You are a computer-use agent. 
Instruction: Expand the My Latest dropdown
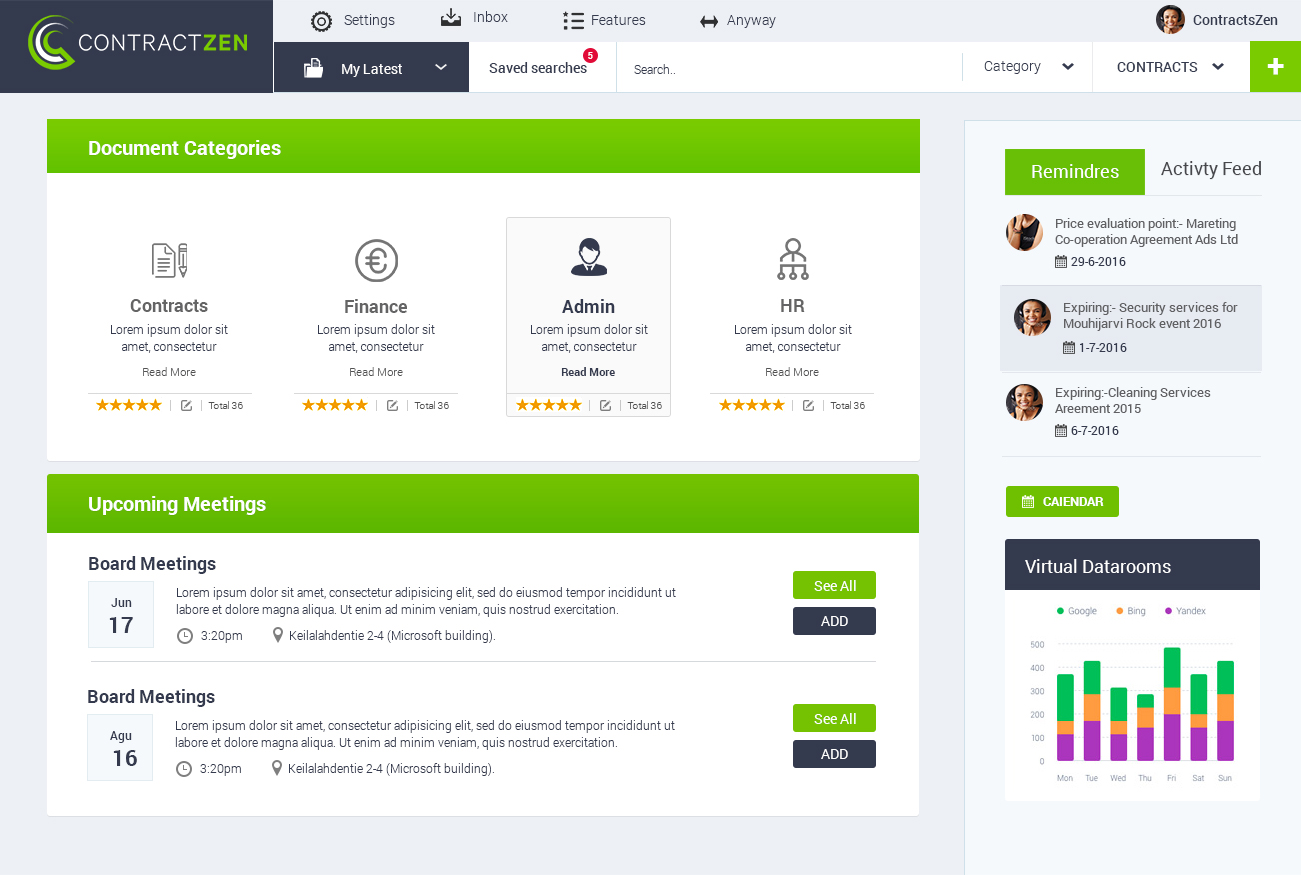tap(441, 67)
